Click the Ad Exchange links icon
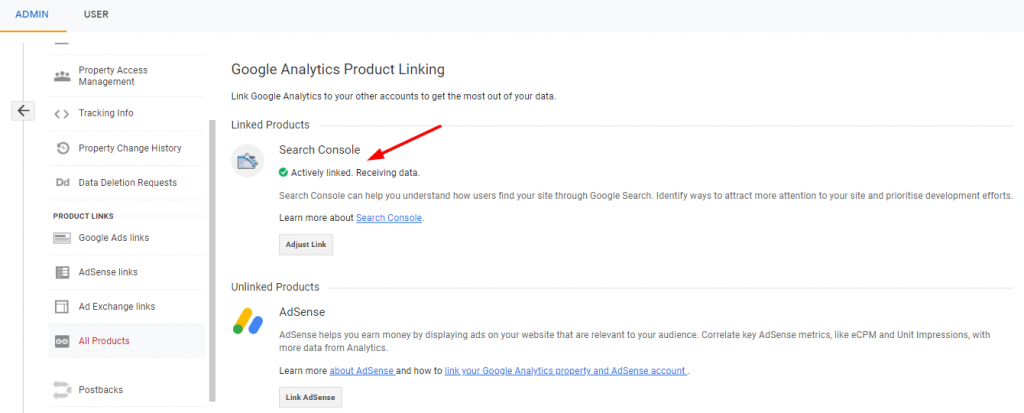Screen dimensions: 1024x413 click(62, 307)
